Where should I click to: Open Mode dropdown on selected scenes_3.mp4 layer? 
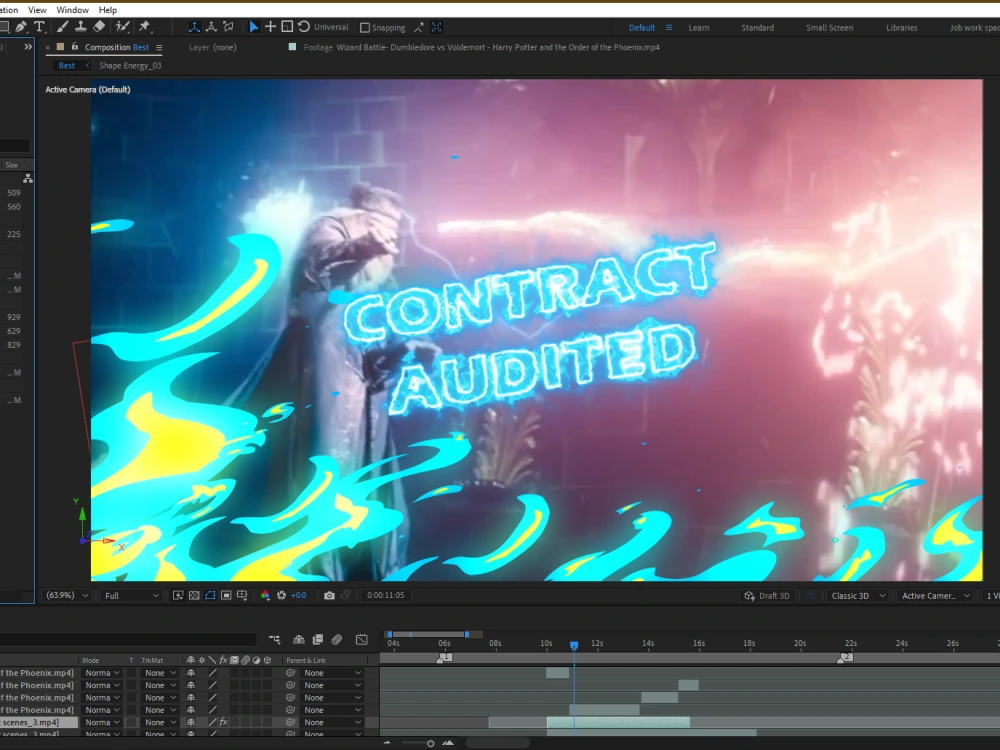pos(103,723)
